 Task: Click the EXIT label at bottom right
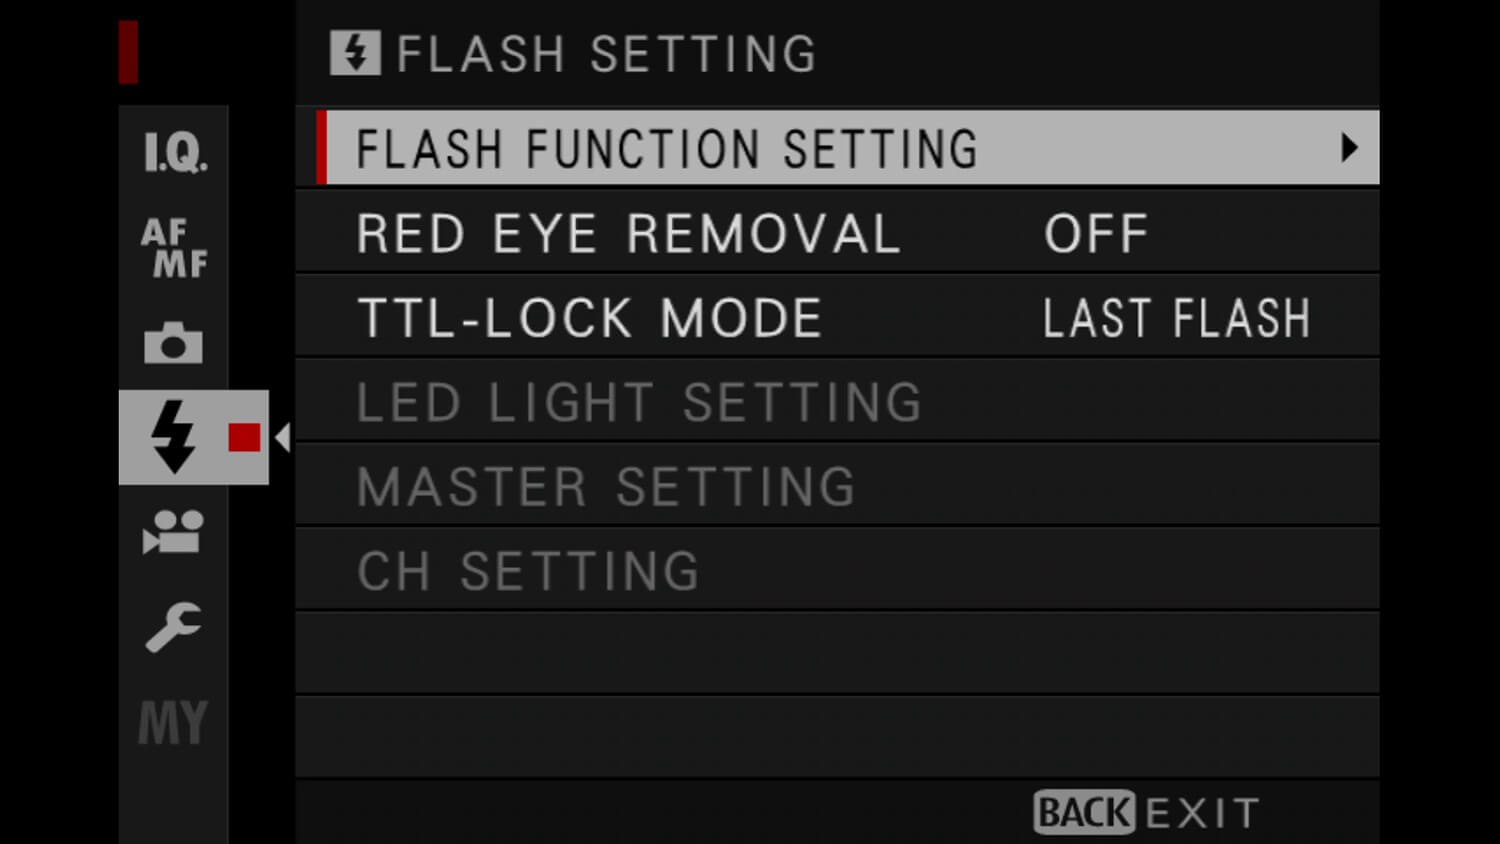(1199, 812)
